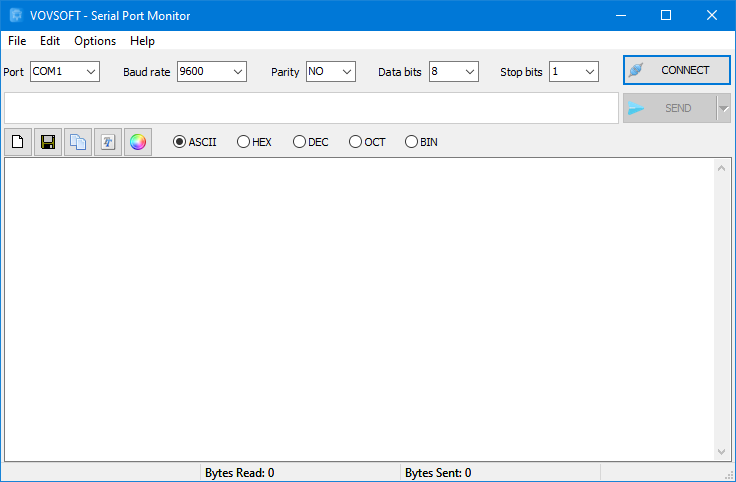Click inside the serial output text area
This screenshot has width=736, height=482.
(359, 310)
